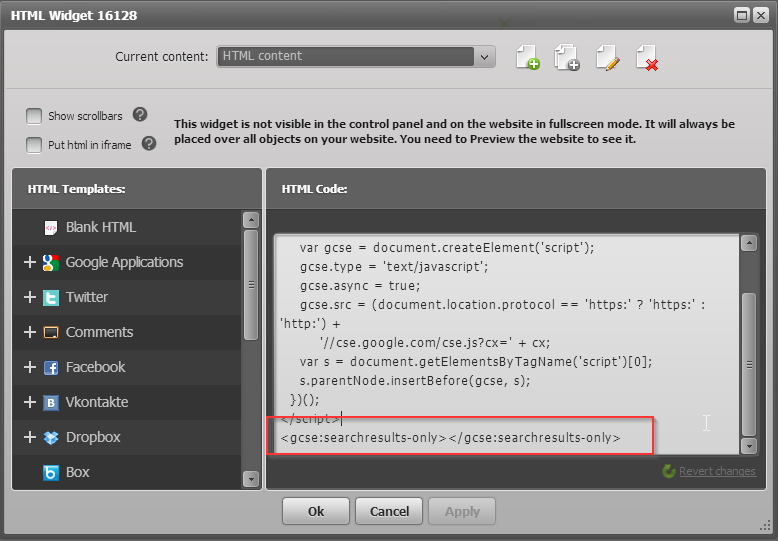
Task: Open help for Show scrollbars
Action: (x=140, y=115)
